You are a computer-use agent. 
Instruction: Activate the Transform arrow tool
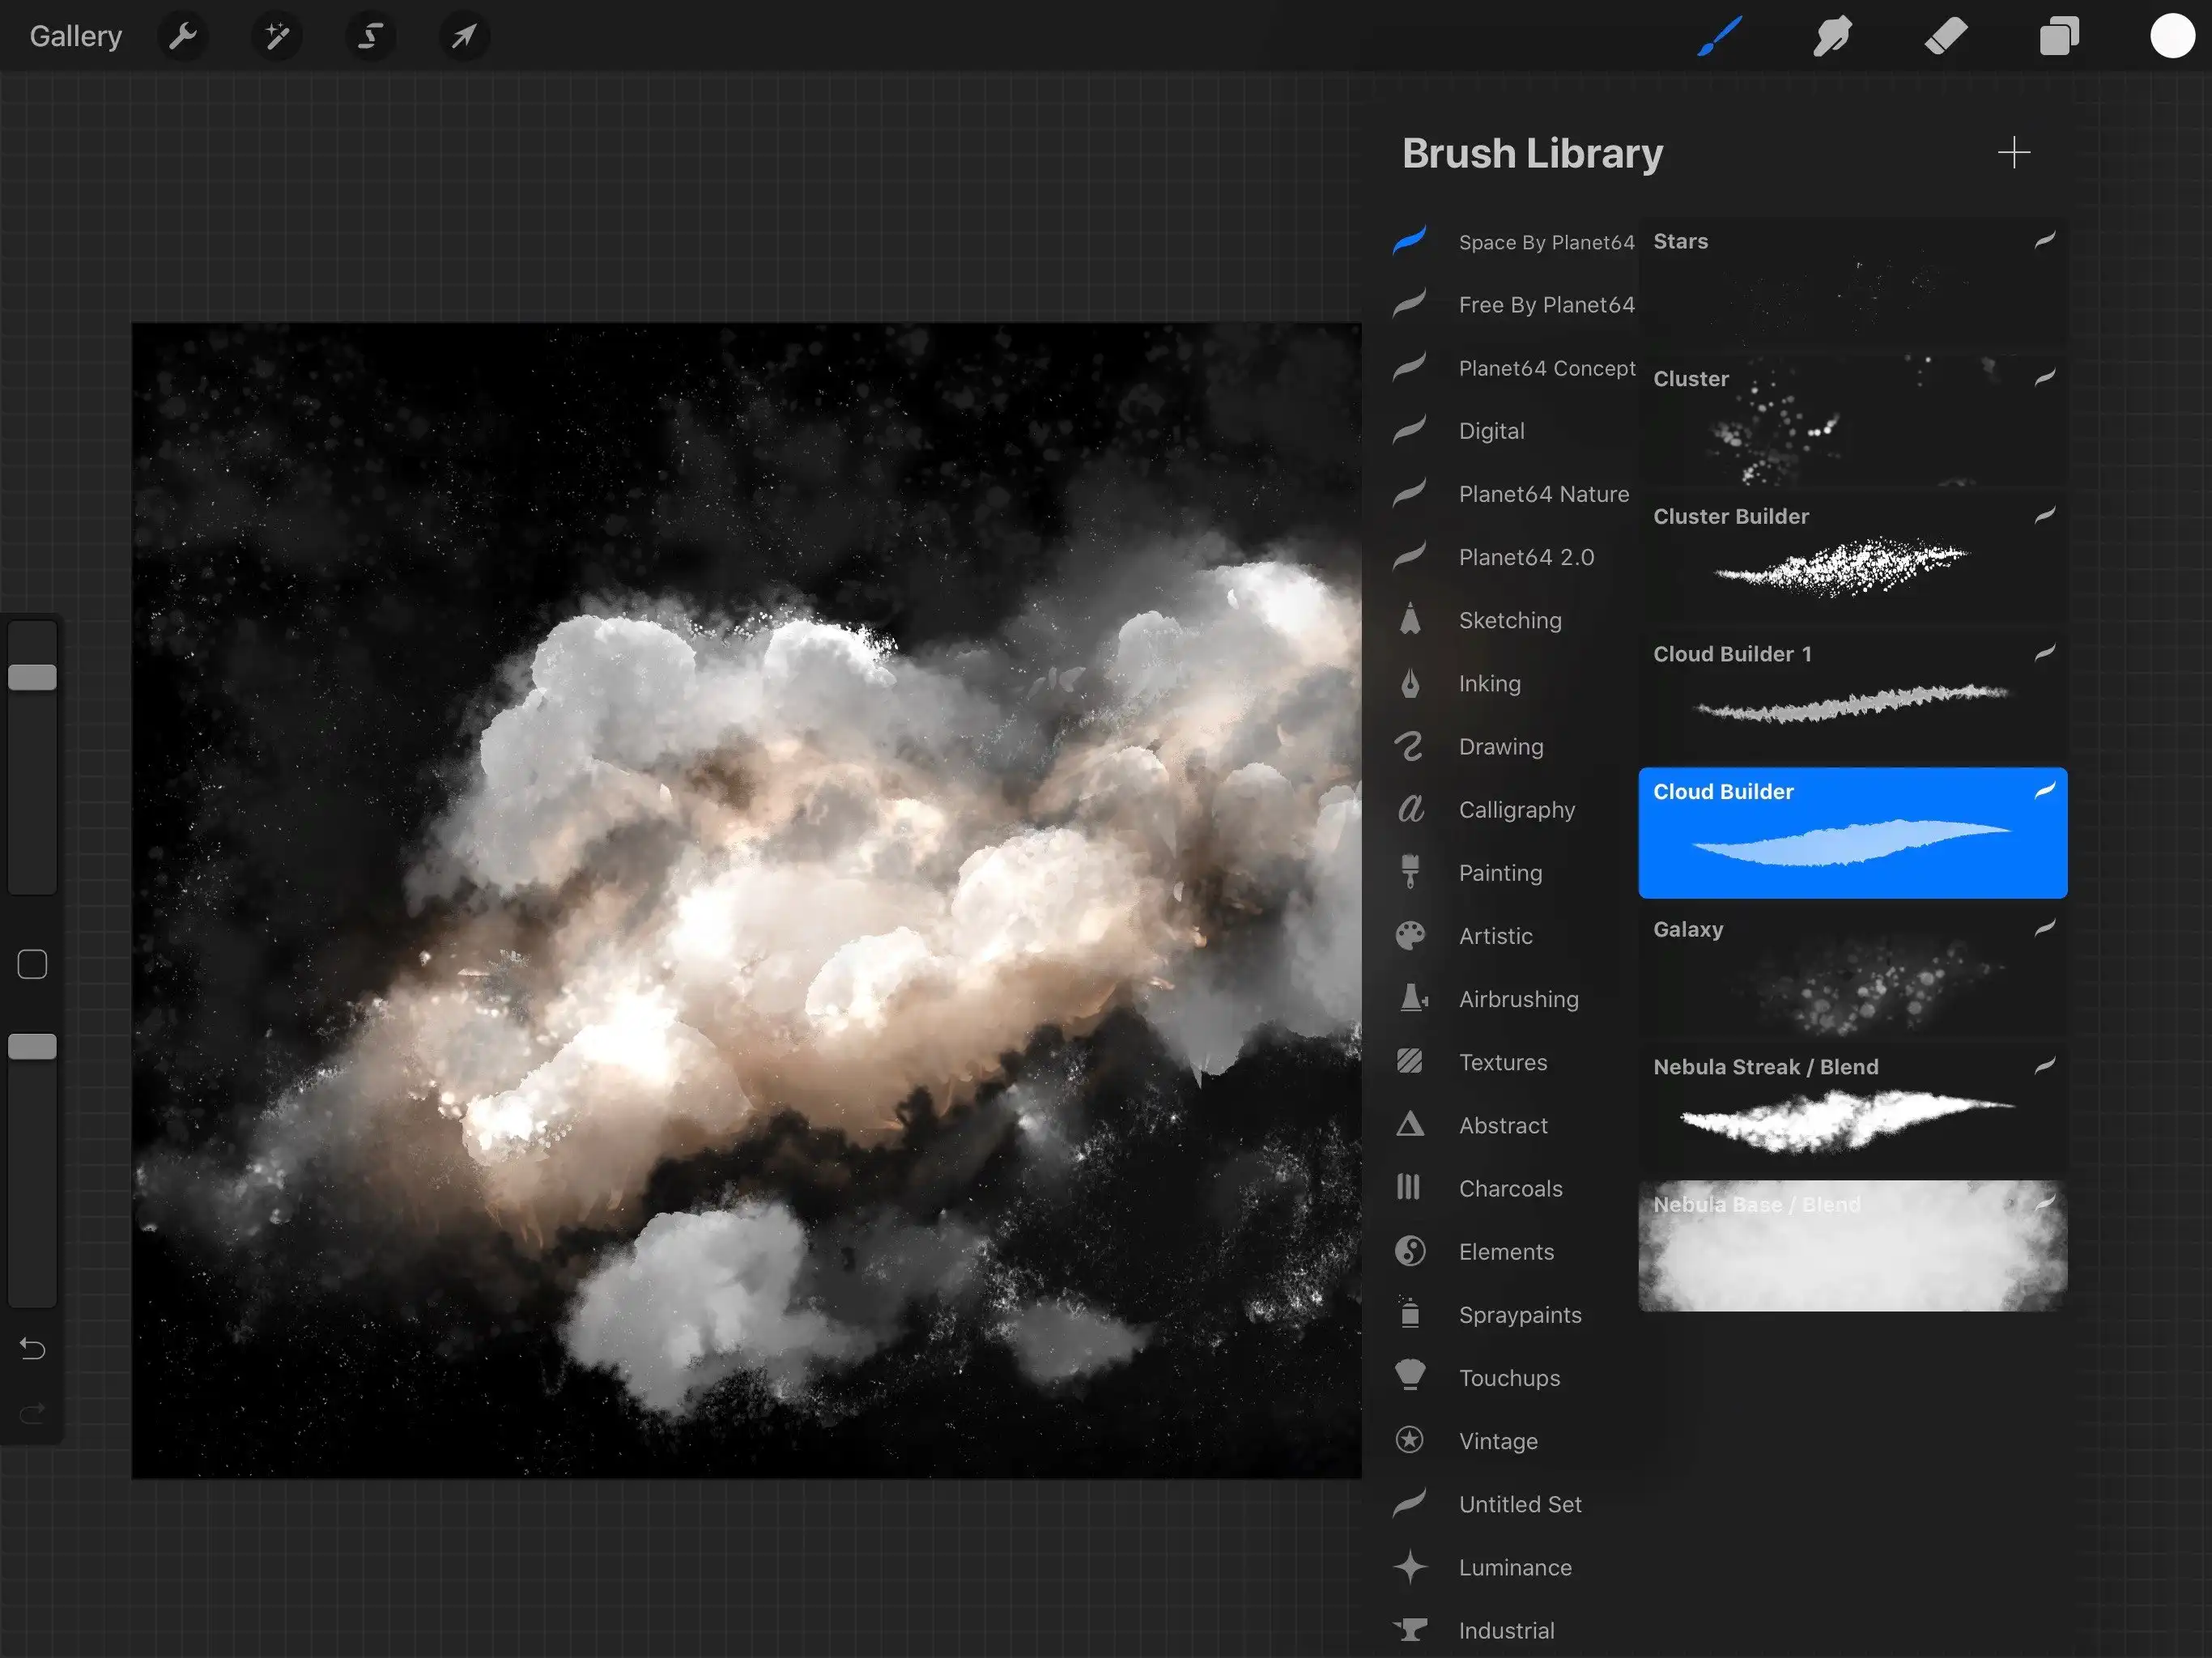click(x=464, y=37)
